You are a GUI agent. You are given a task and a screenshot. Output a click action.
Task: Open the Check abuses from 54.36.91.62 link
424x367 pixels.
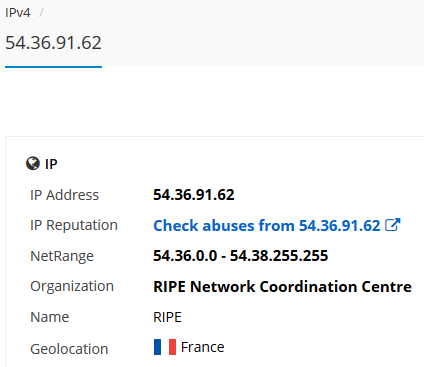point(267,226)
